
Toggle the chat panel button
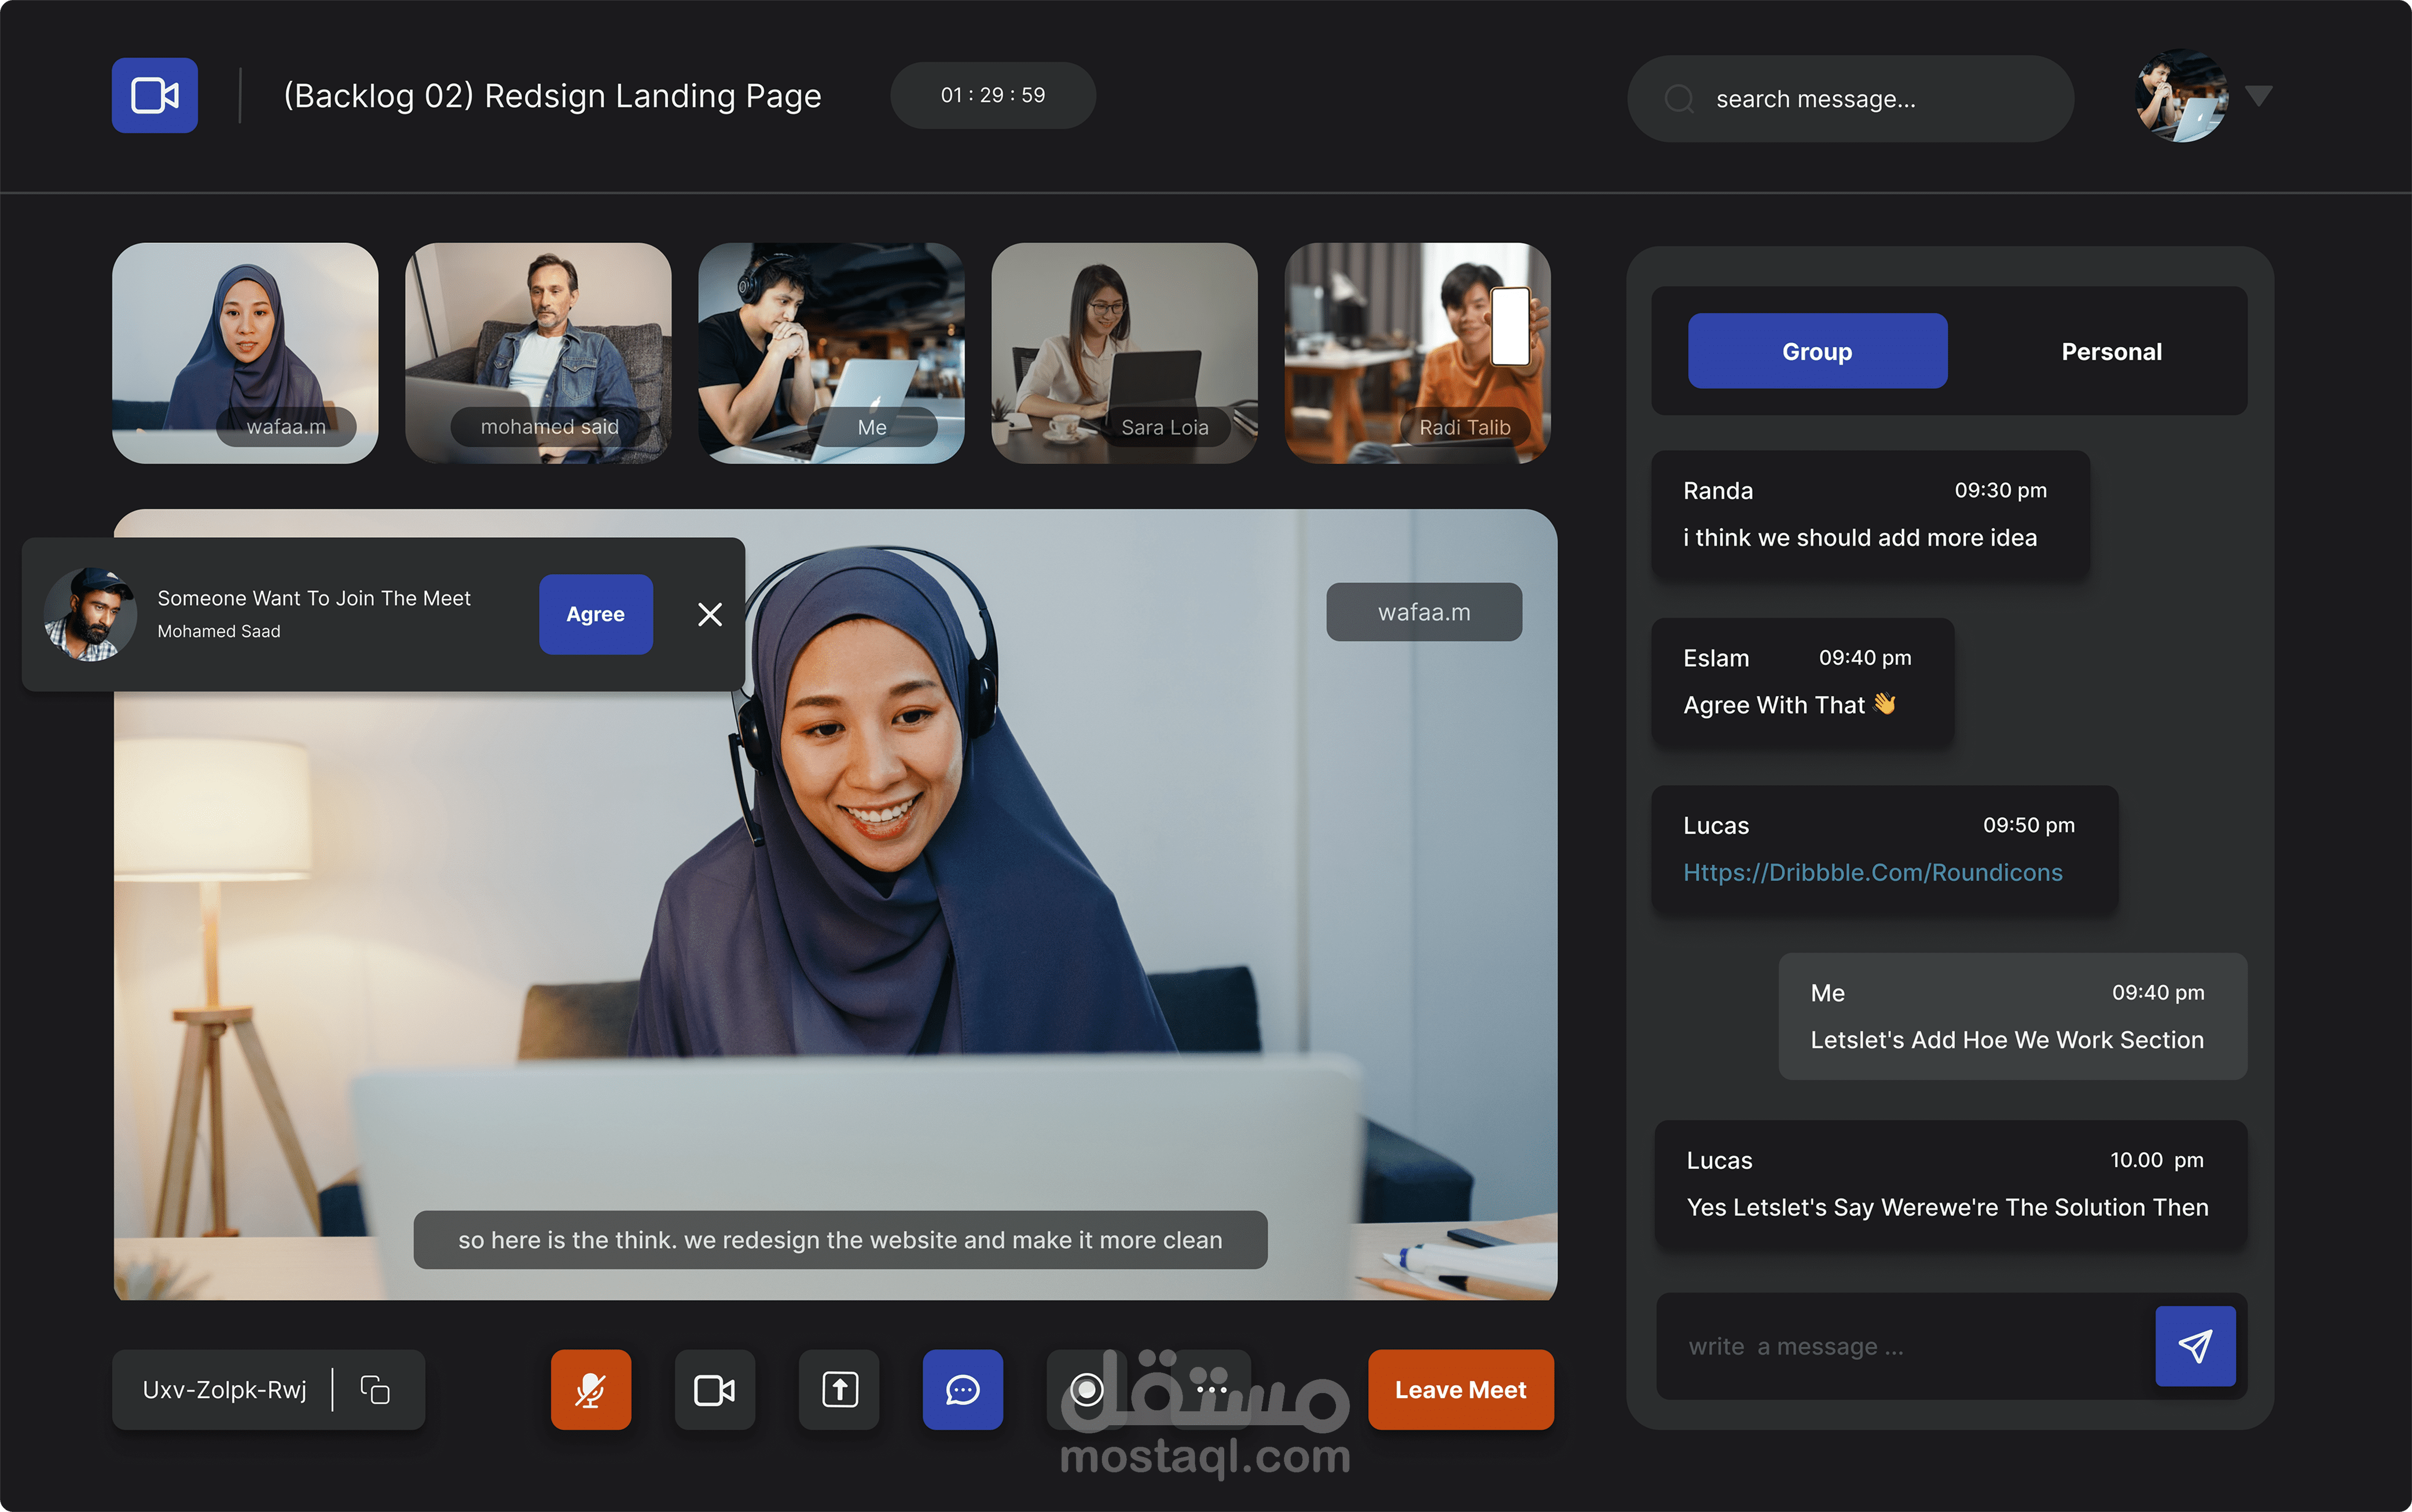pyautogui.click(x=962, y=1389)
